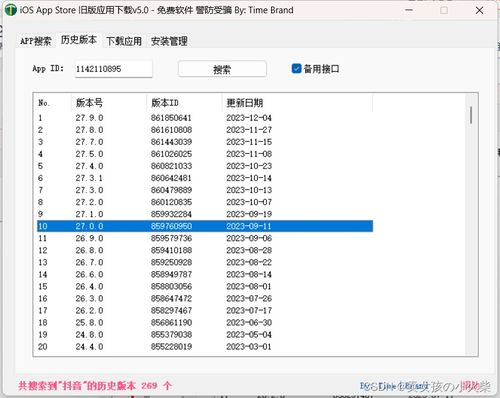This screenshot has width=500, height=398.
Task: Select version ID 861443039
Action: [x=171, y=142]
